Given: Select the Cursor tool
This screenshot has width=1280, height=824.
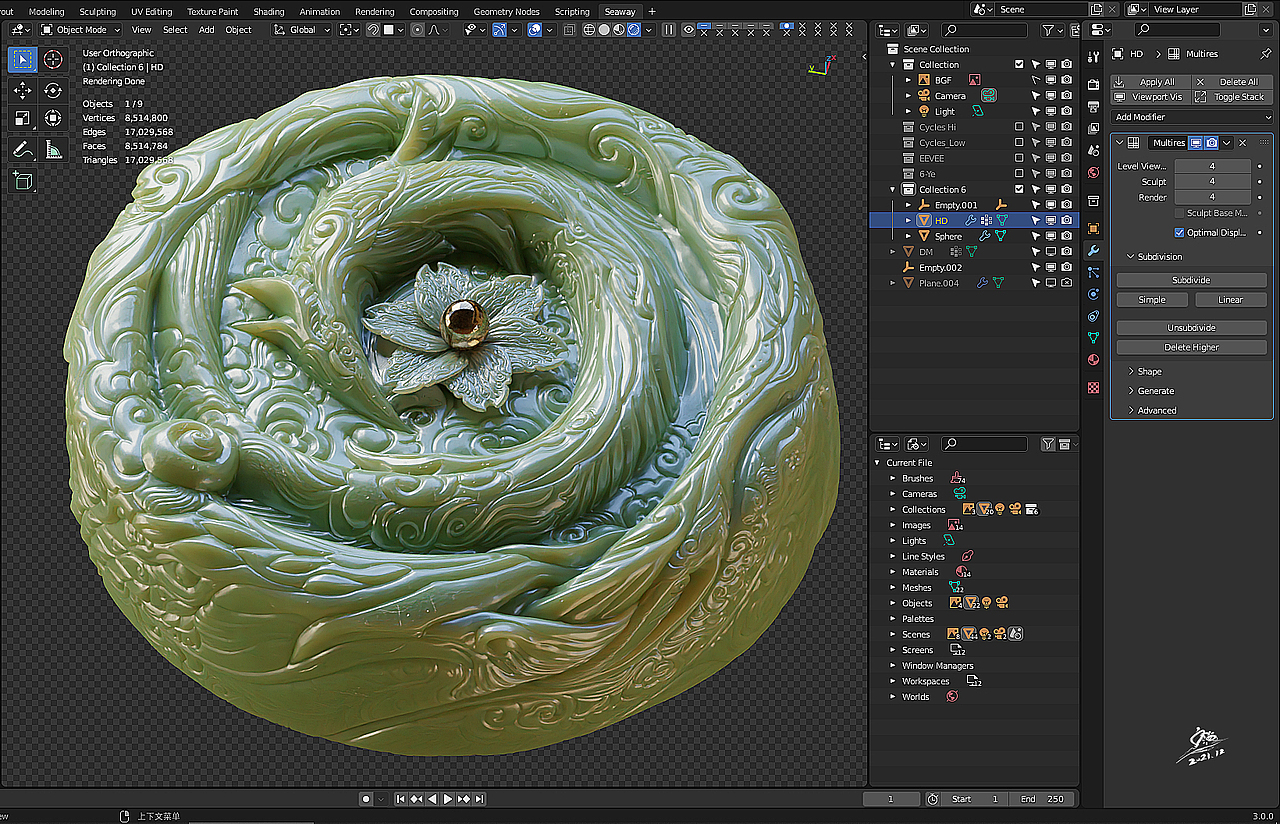Looking at the screenshot, I should 53,60.
